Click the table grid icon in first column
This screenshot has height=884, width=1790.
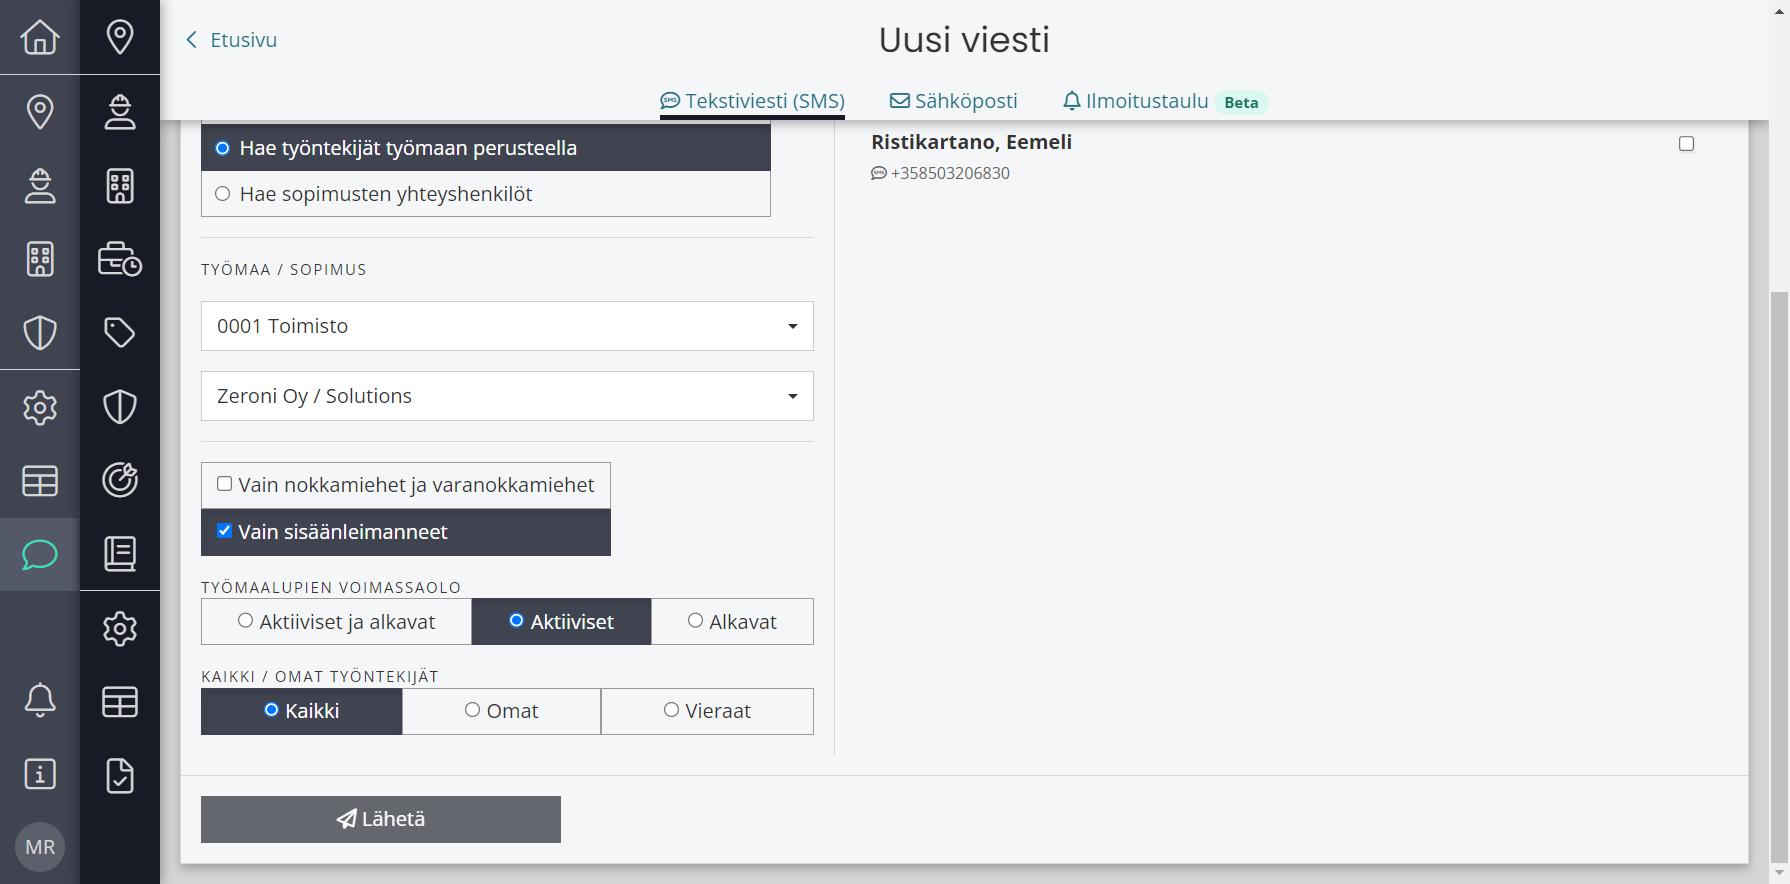(40, 481)
